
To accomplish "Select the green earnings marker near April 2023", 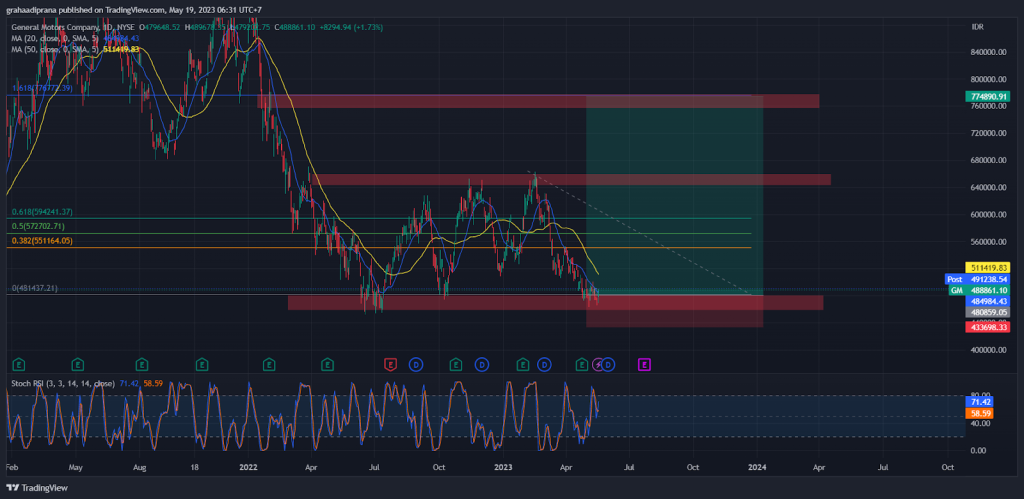I will point(581,364).
